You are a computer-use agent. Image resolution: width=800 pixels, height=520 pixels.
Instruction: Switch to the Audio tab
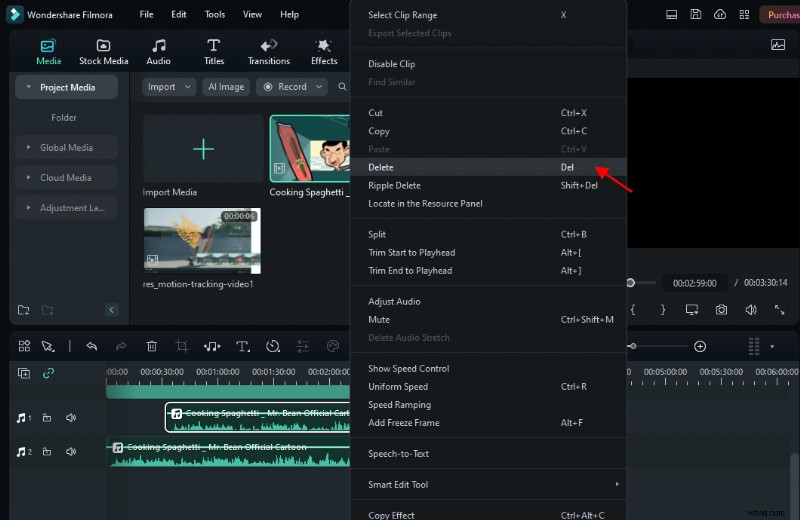(159, 52)
